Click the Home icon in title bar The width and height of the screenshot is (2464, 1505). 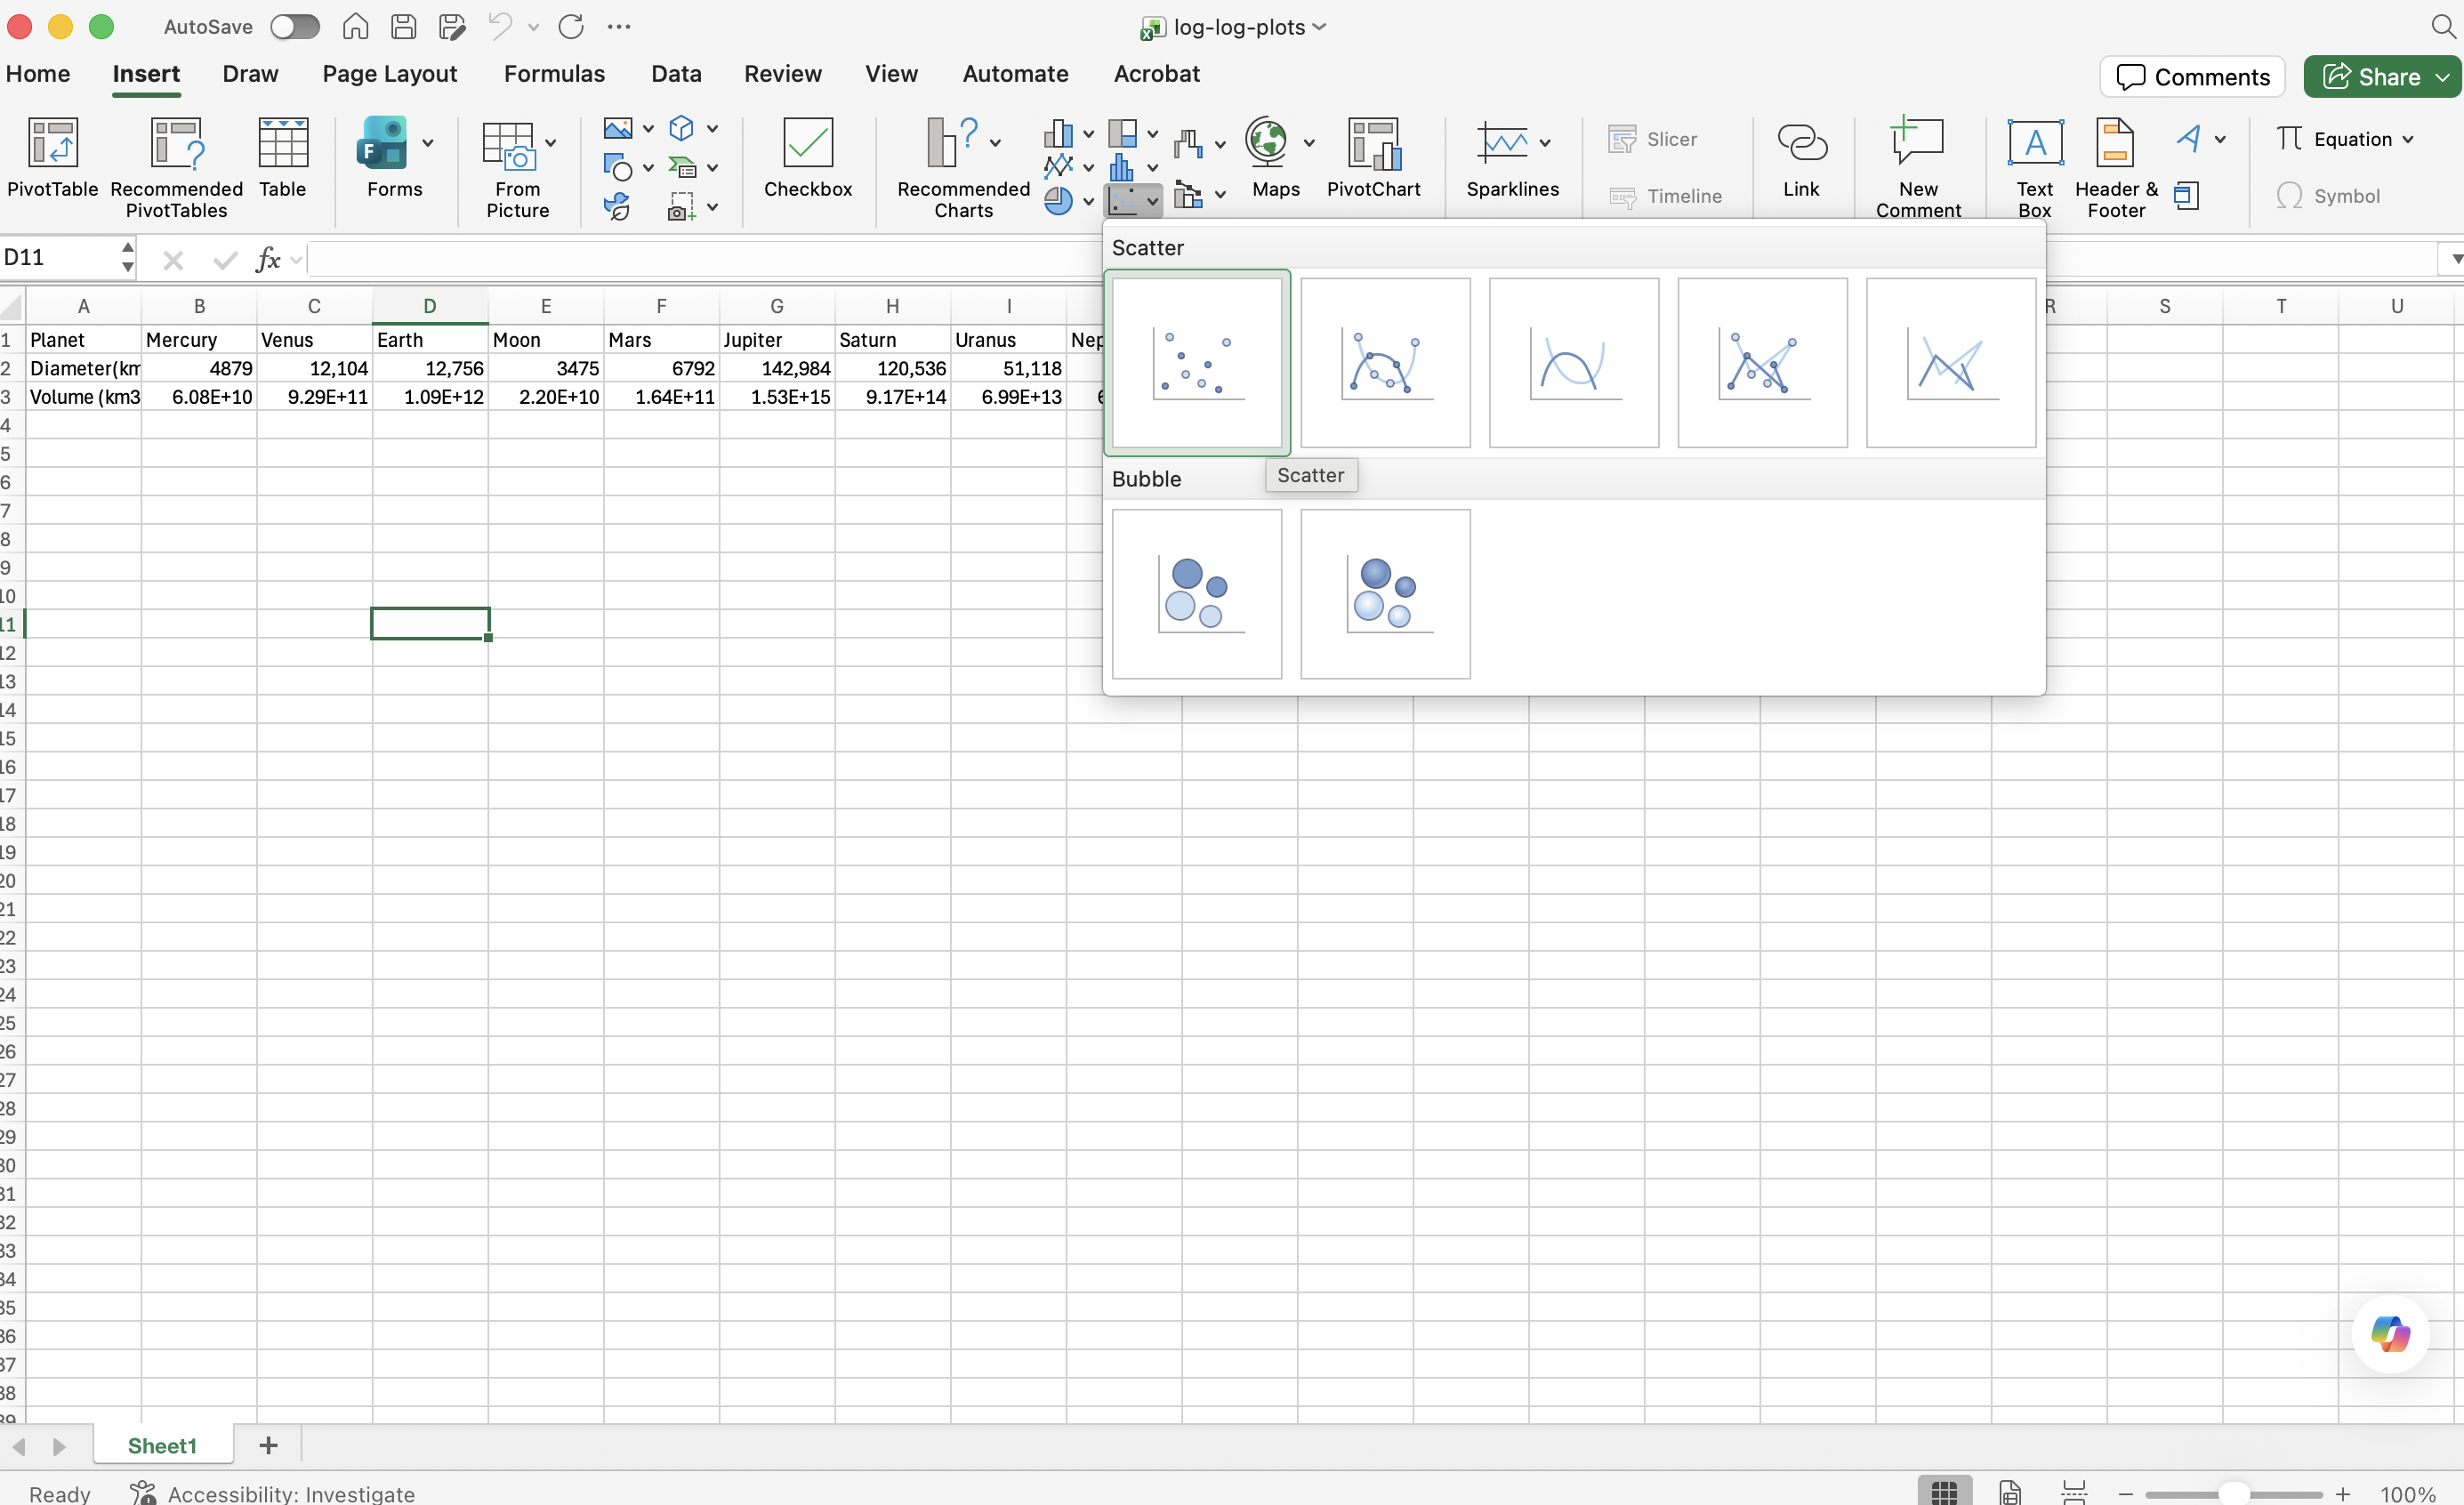click(355, 27)
